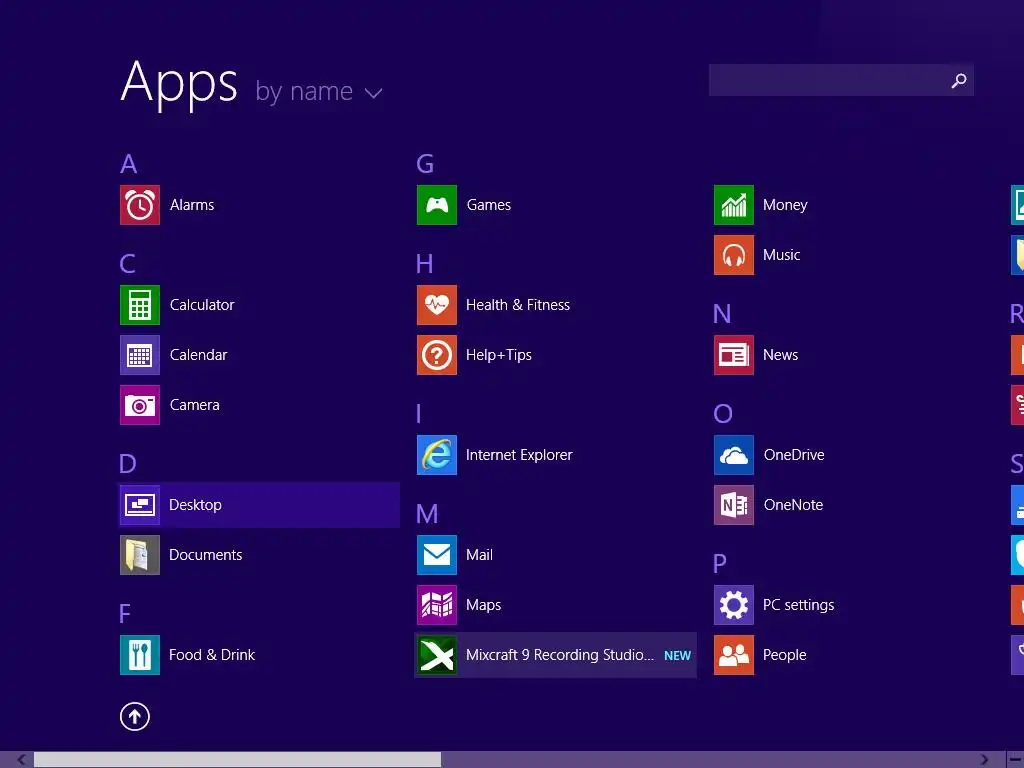1024x768 pixels.
Task: Click the 'Help+Tips' label text
Action: coord(499,355)
